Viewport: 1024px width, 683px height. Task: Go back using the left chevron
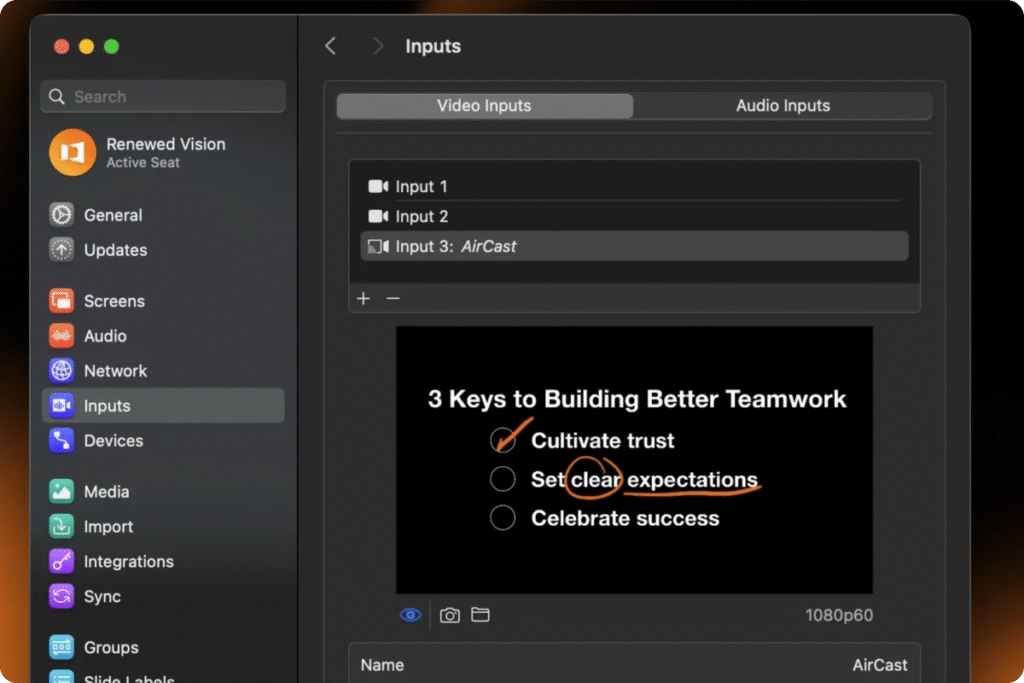point(331,46)
